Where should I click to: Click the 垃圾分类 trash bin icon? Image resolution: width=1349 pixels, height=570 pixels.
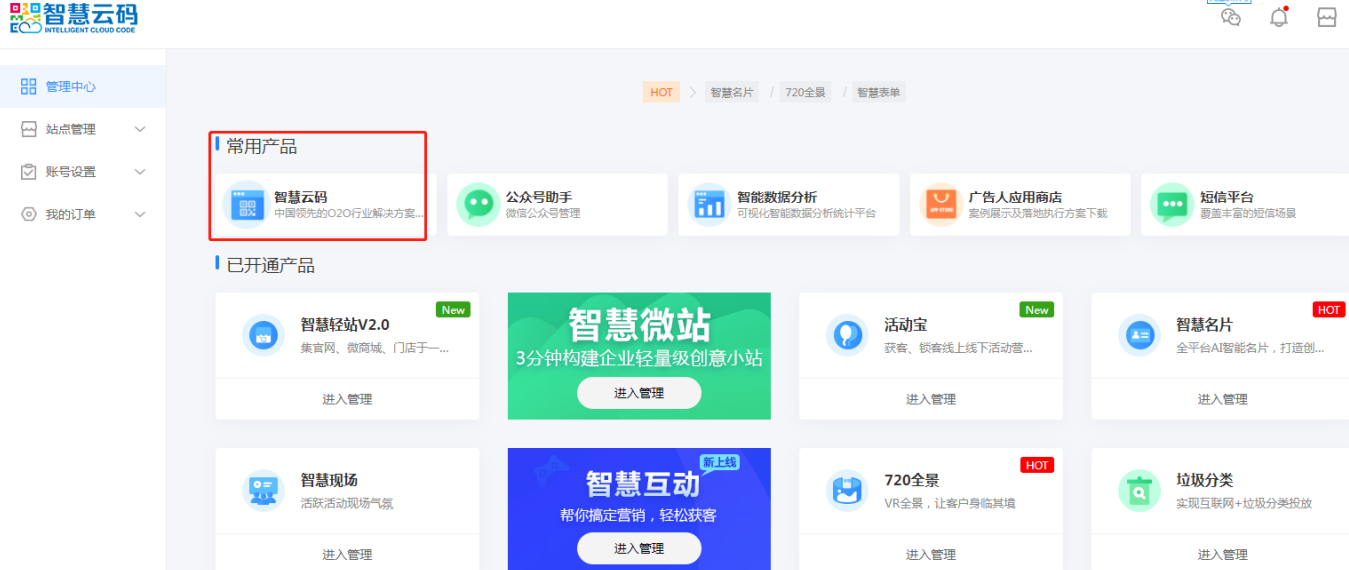tap(1138, 490)
